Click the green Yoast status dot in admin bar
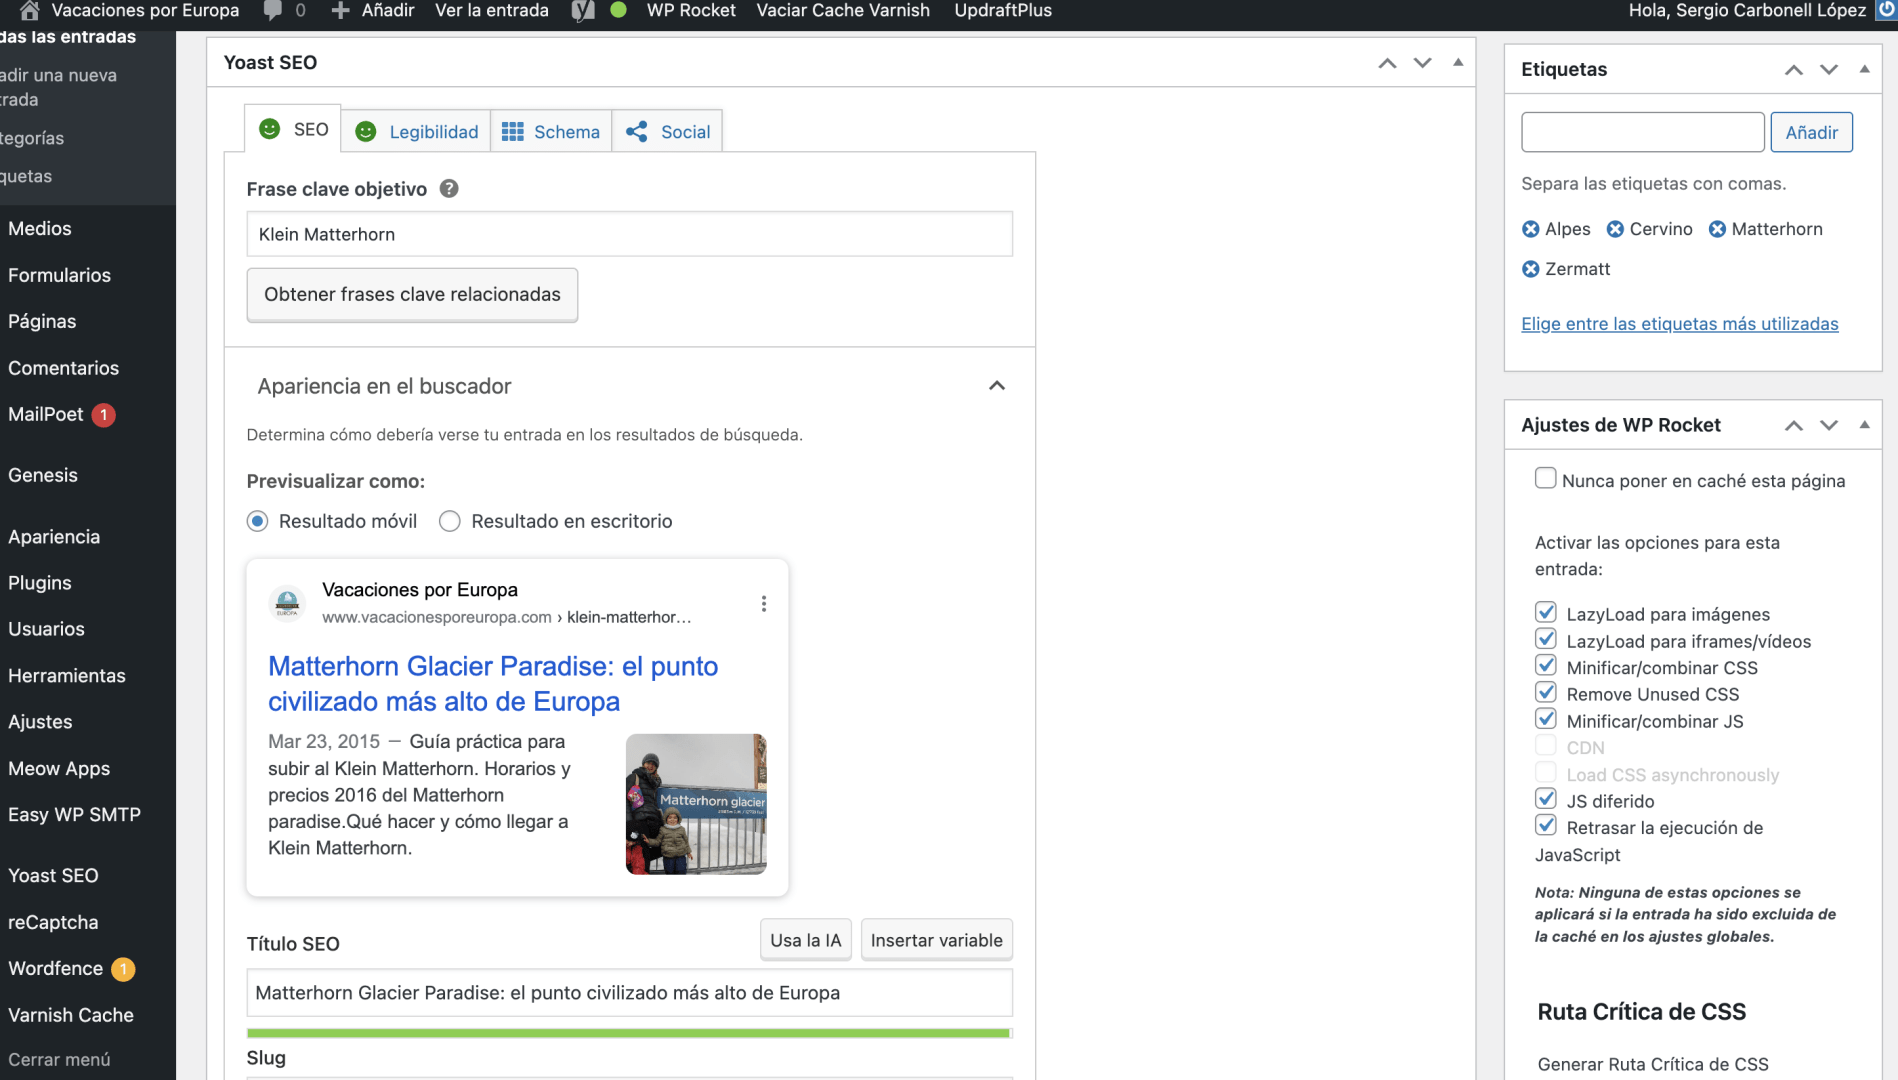Viewport: 1898px width, 1080px height. click(x=618, y=10)
